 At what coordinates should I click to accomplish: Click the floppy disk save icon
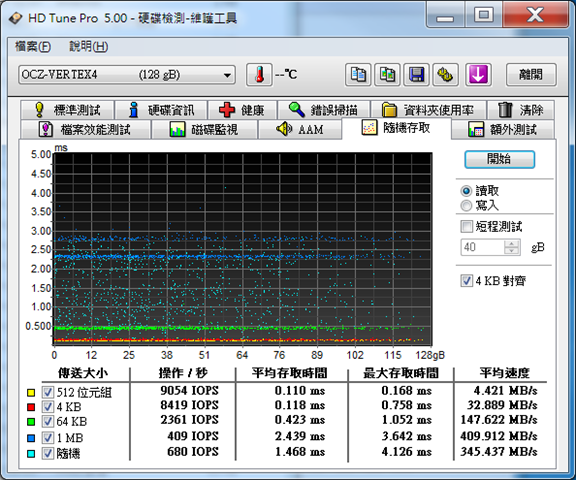(416, 75)
